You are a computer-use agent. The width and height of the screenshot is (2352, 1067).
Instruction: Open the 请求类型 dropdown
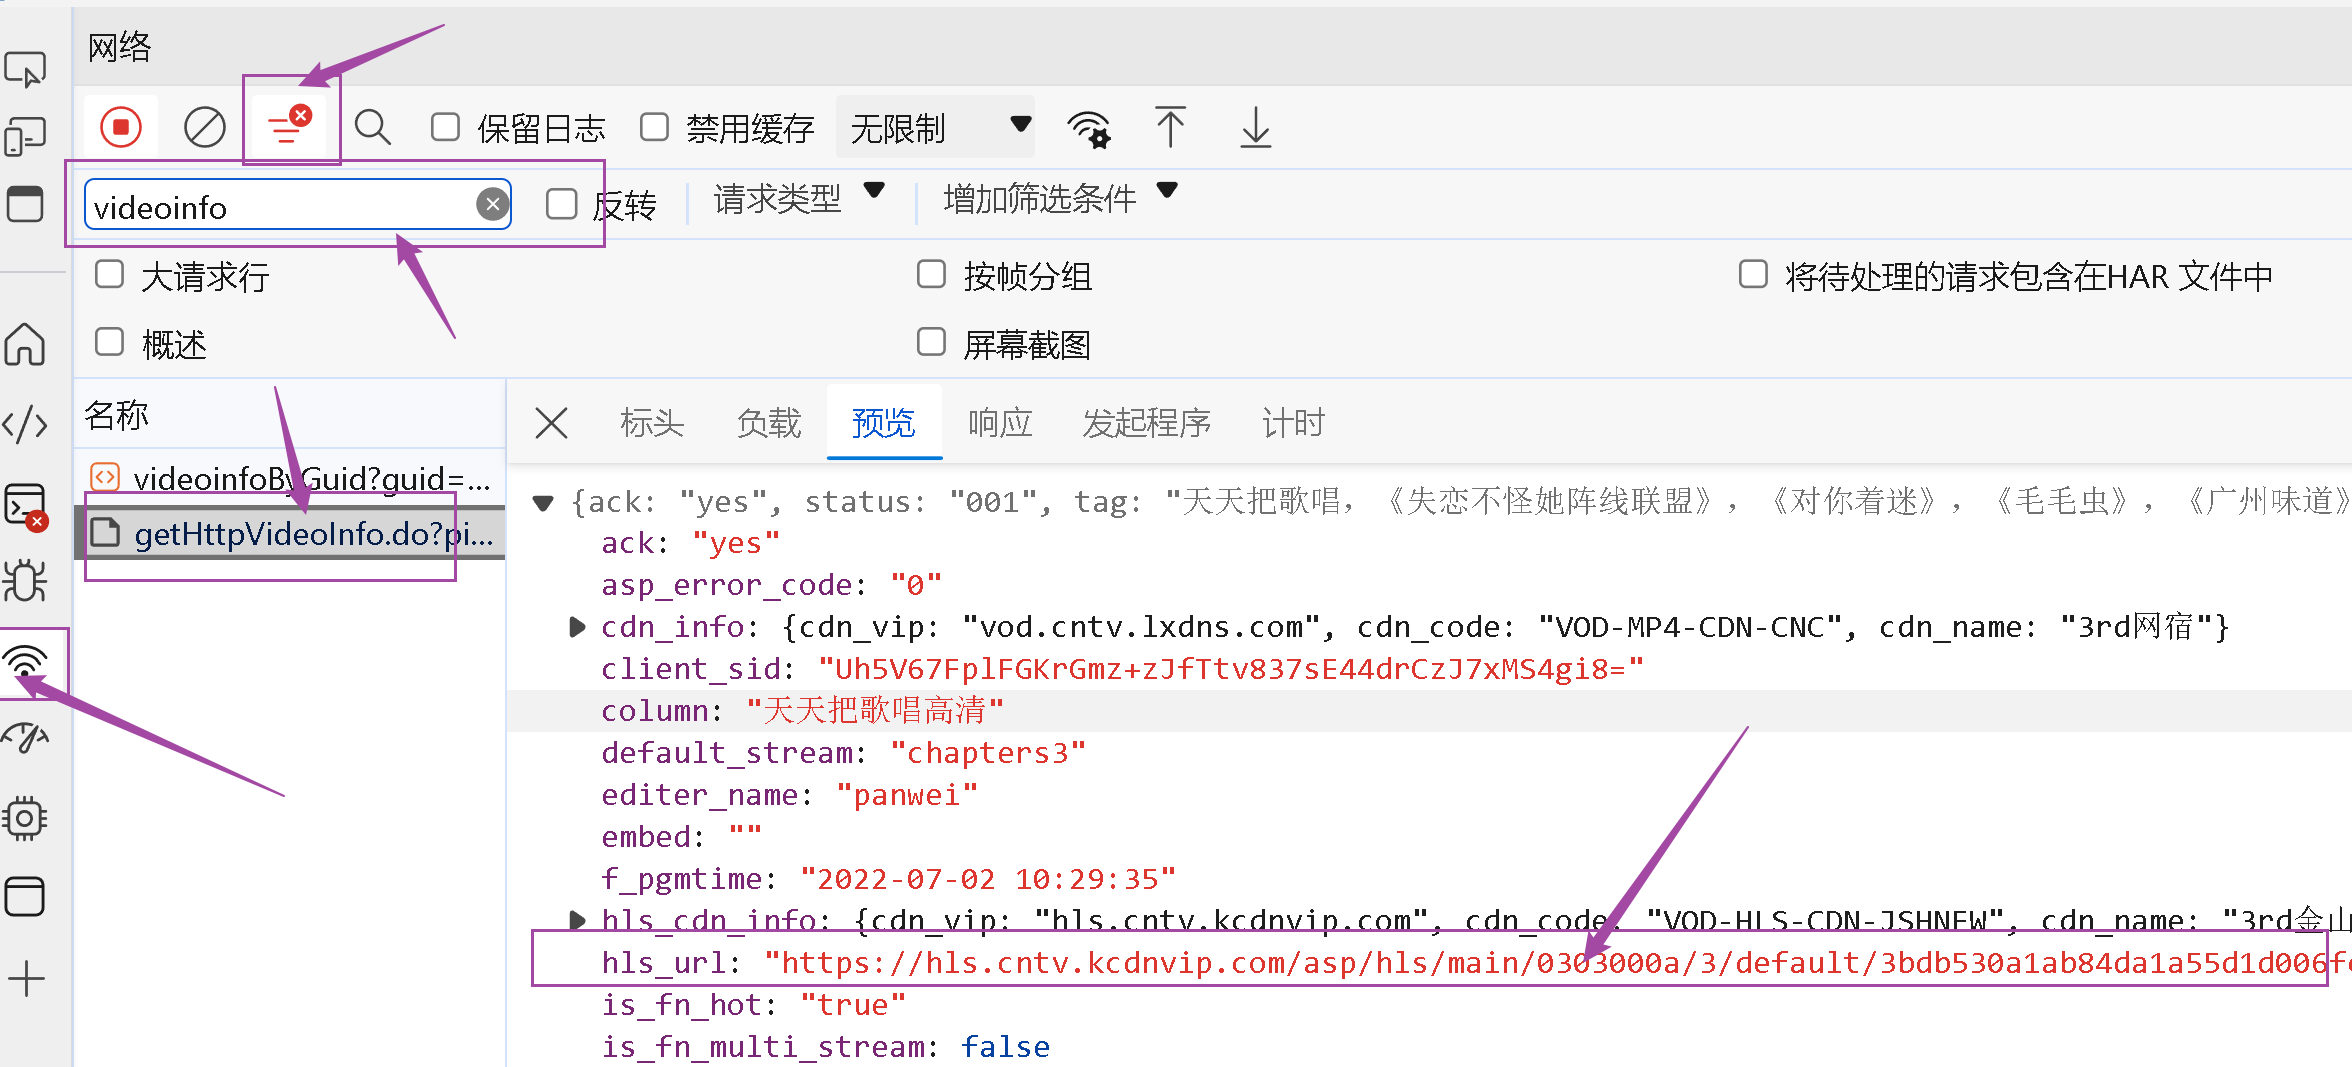click(799, 198)
